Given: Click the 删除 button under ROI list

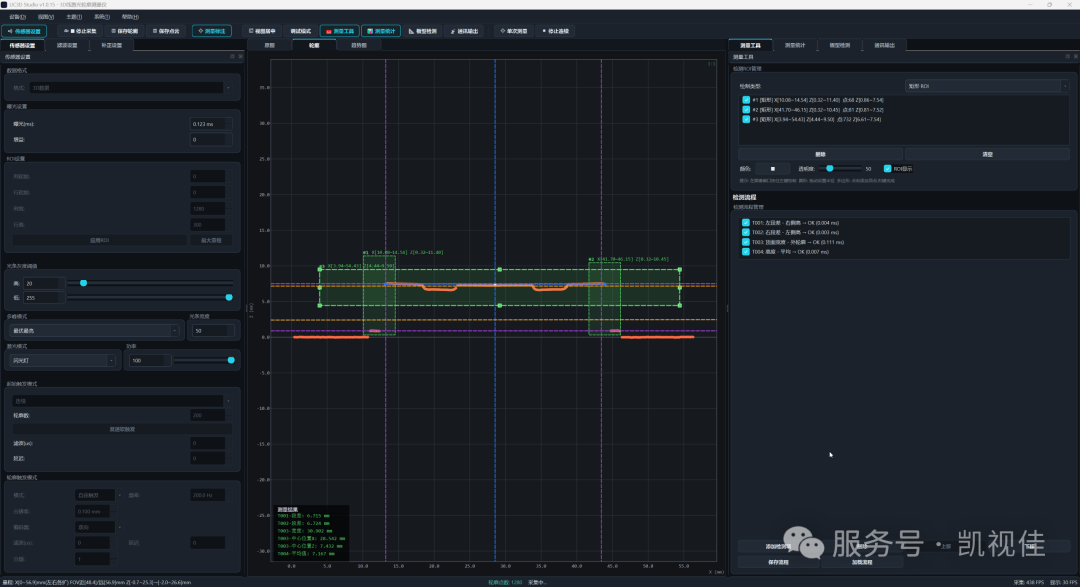Looking at the screenshot, I should pyautogui.click(x=820, y=154).
